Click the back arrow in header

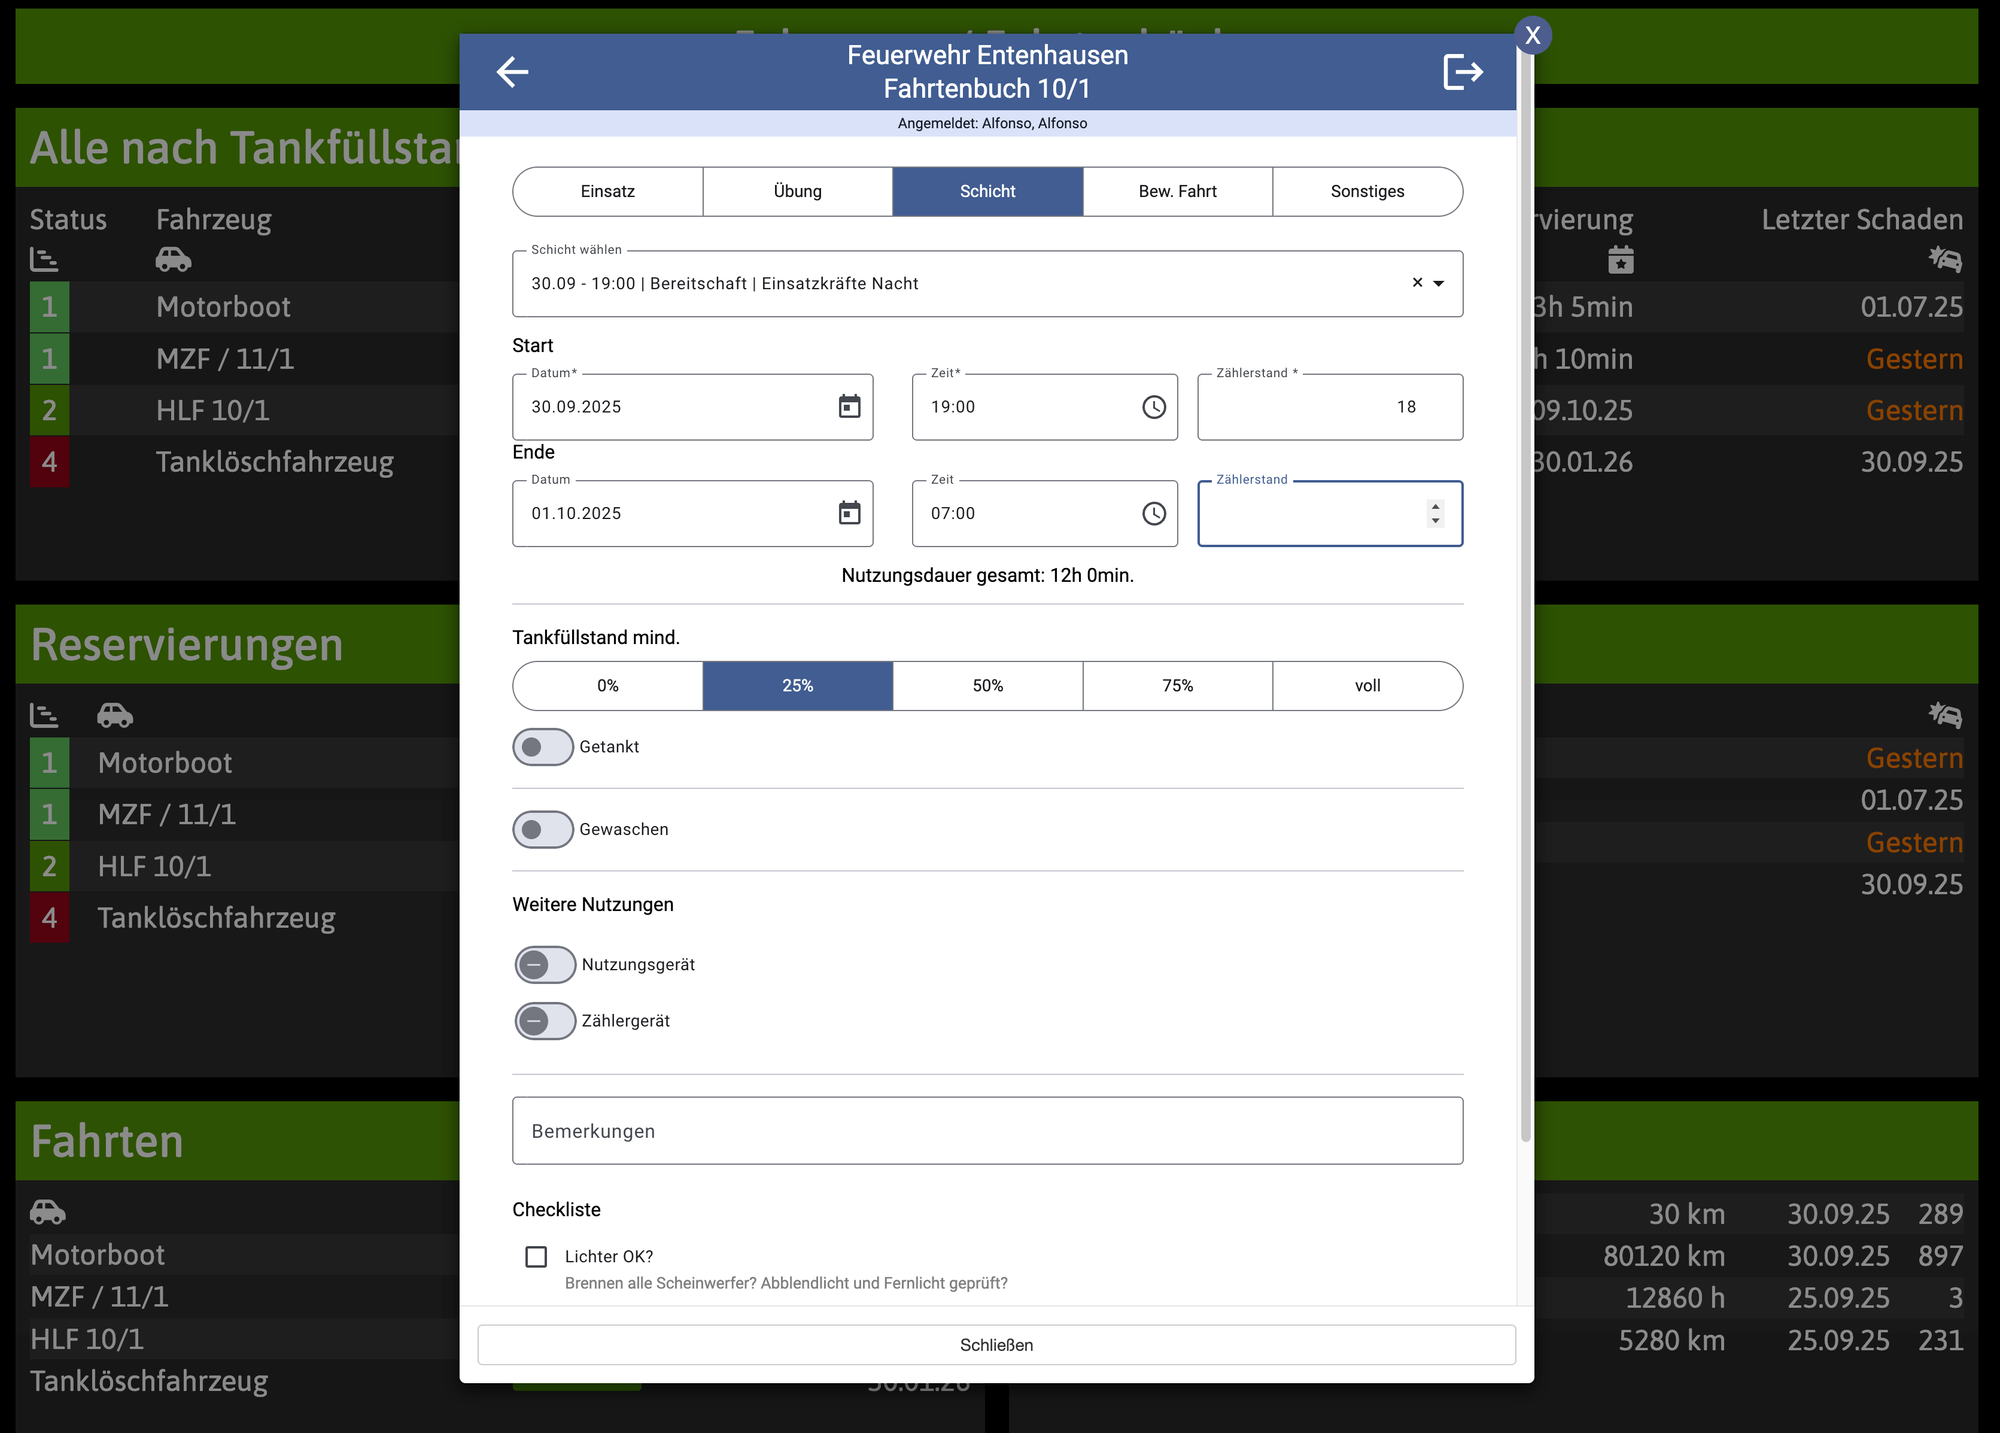tap(512, 72)
